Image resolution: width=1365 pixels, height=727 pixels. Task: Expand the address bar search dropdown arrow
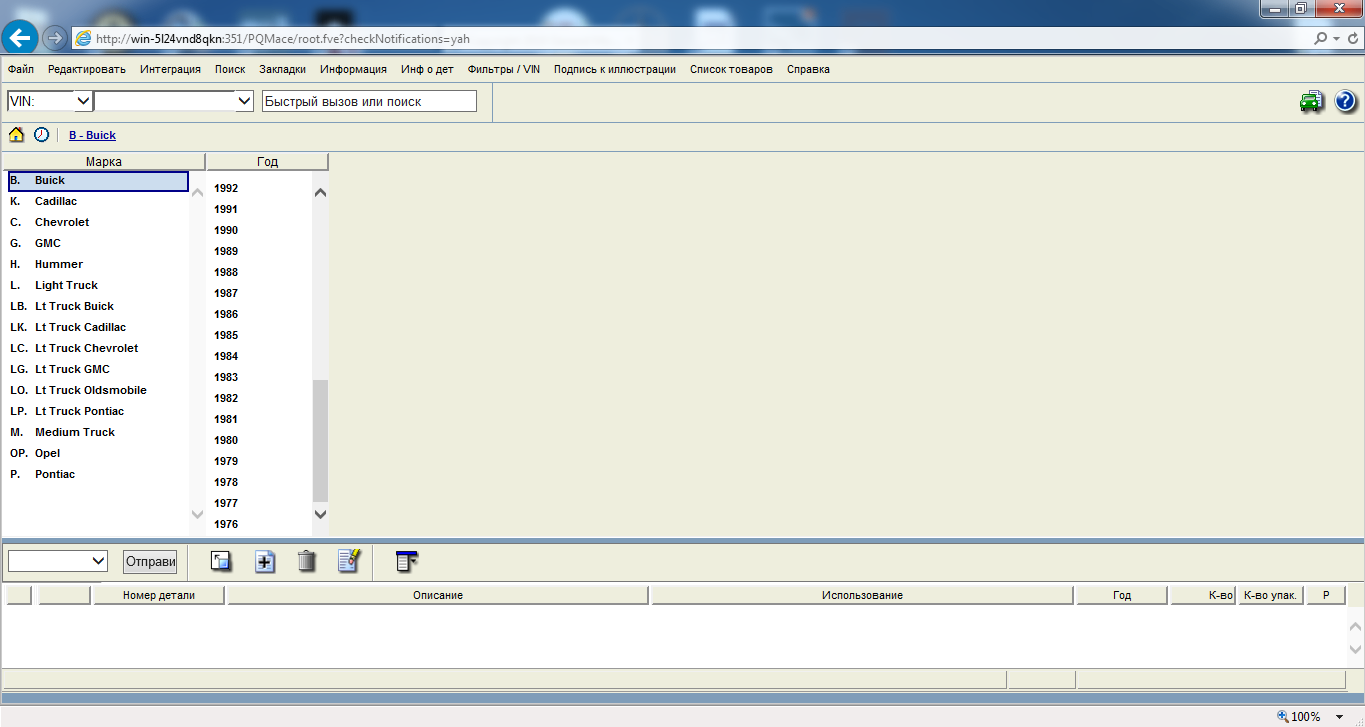coord(1336,39)
